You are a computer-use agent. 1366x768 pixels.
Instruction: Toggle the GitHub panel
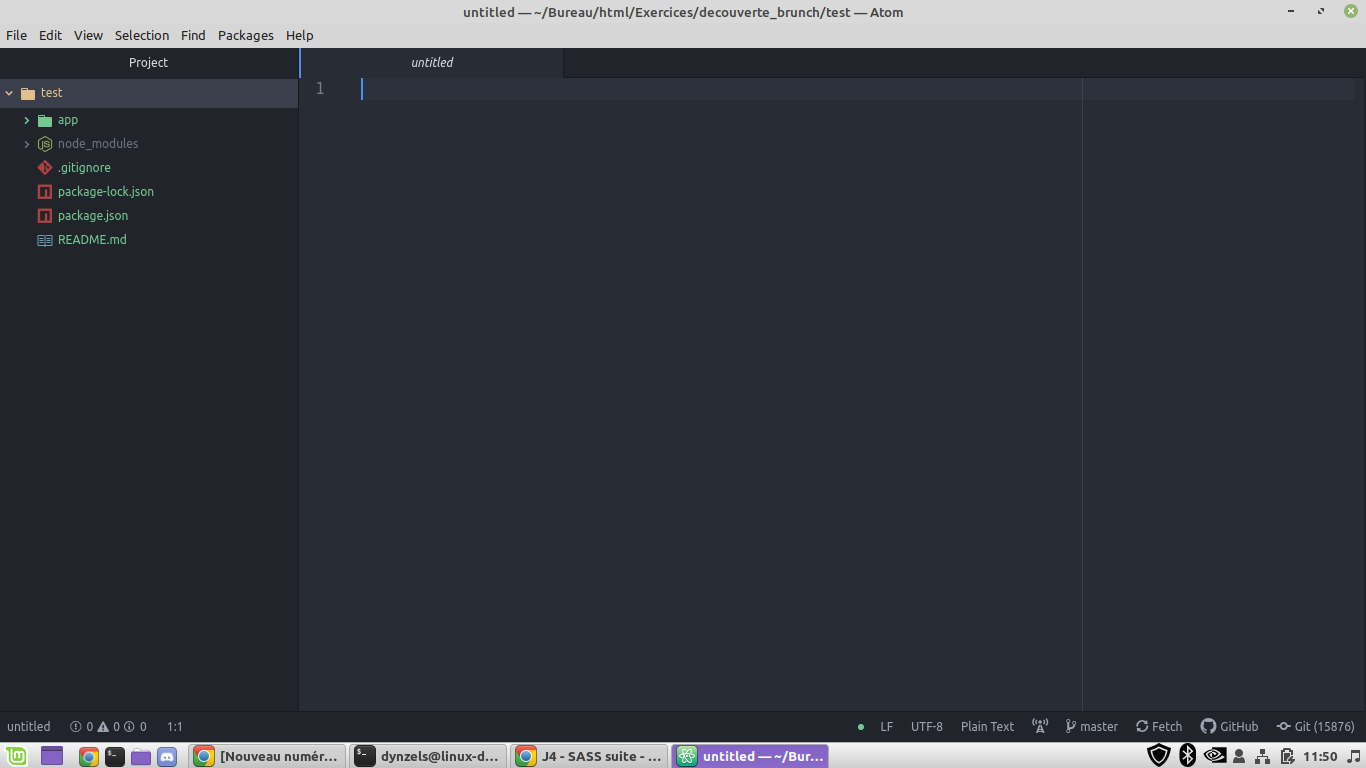point(1230,727)
